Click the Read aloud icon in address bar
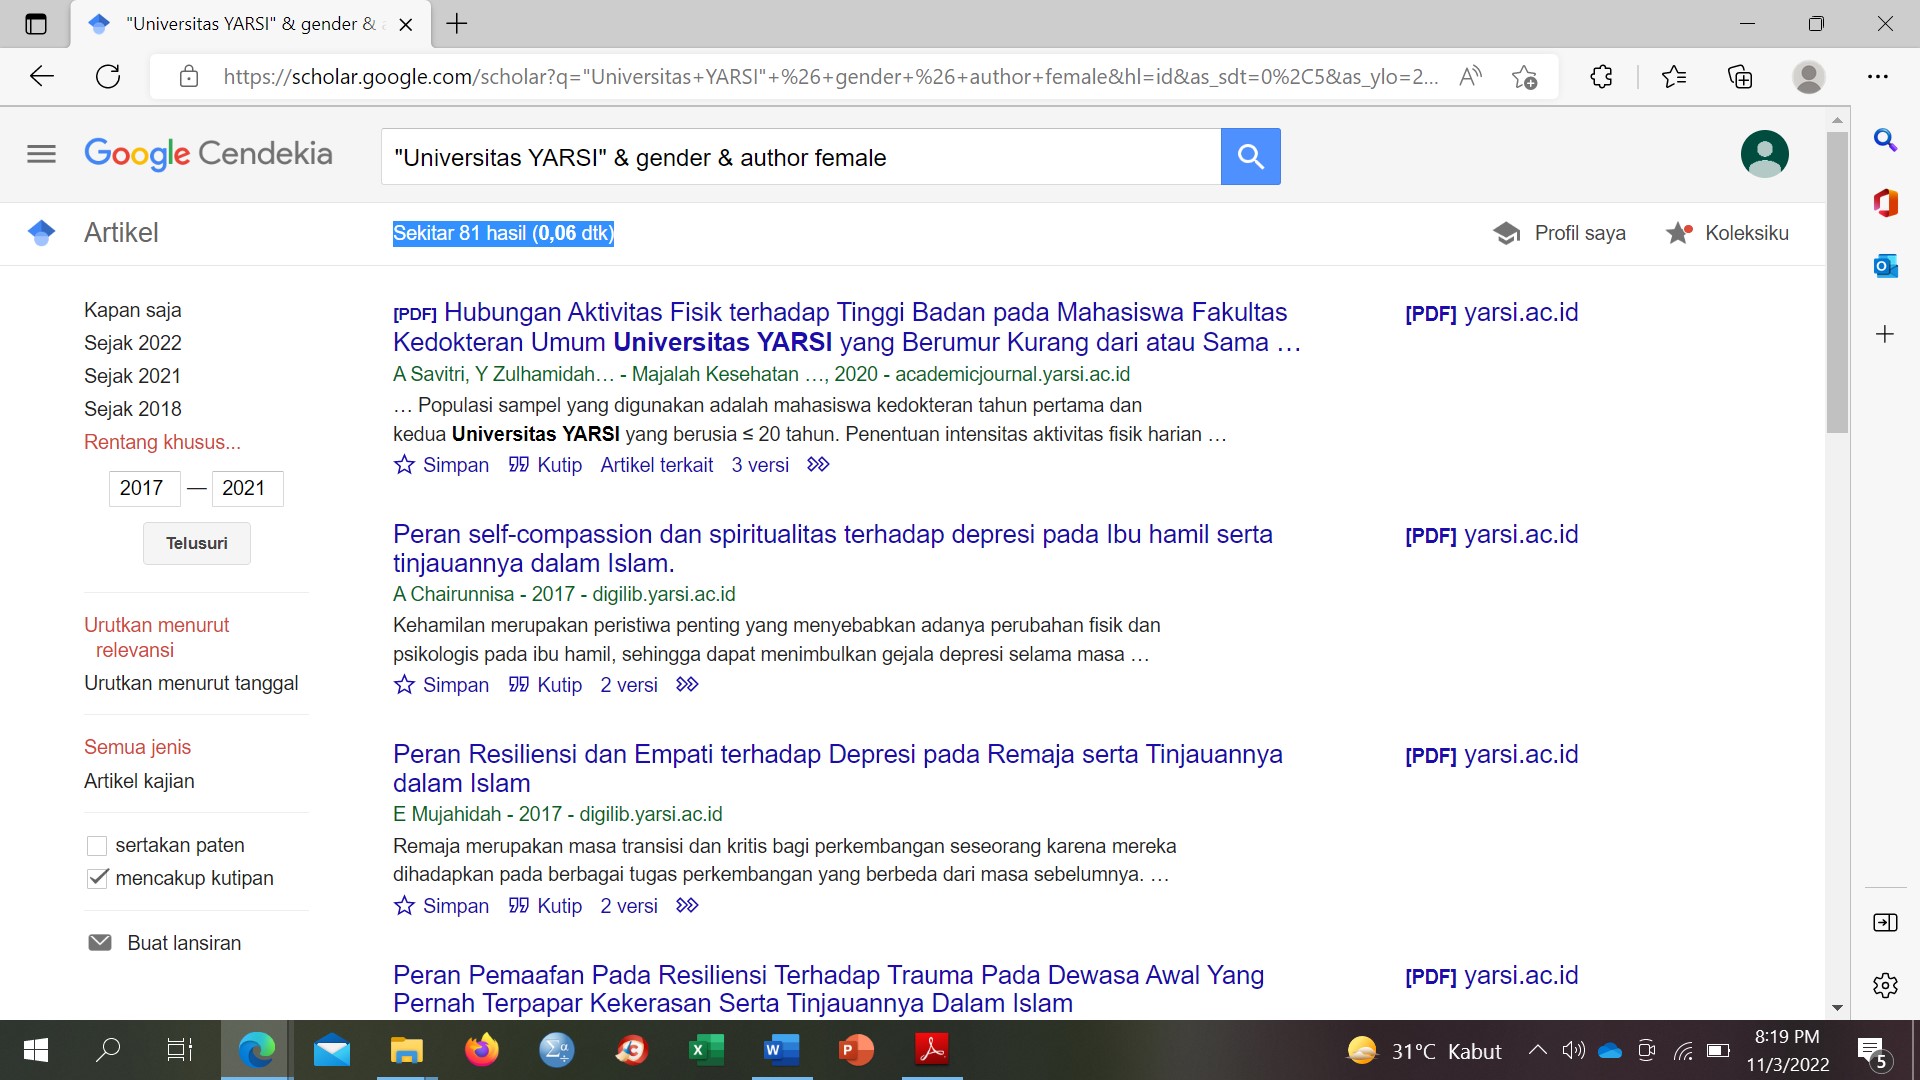1920x1080 pixels. point(1470,77)
